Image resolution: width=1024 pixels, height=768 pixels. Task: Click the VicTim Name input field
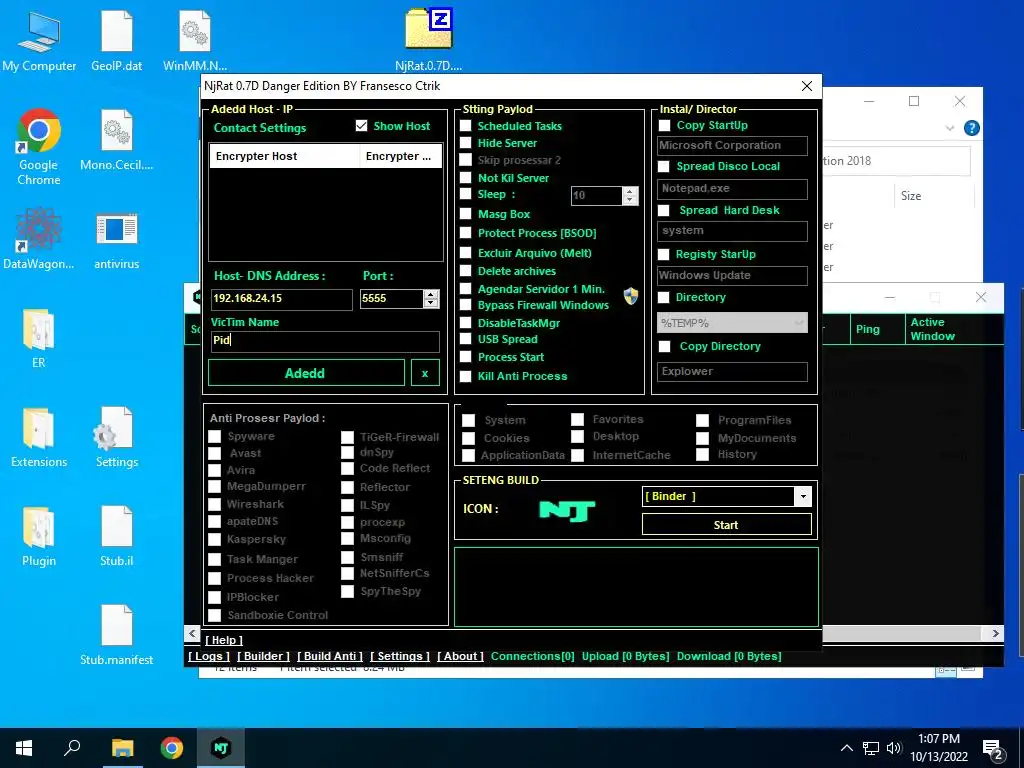[x=325, y=340]
